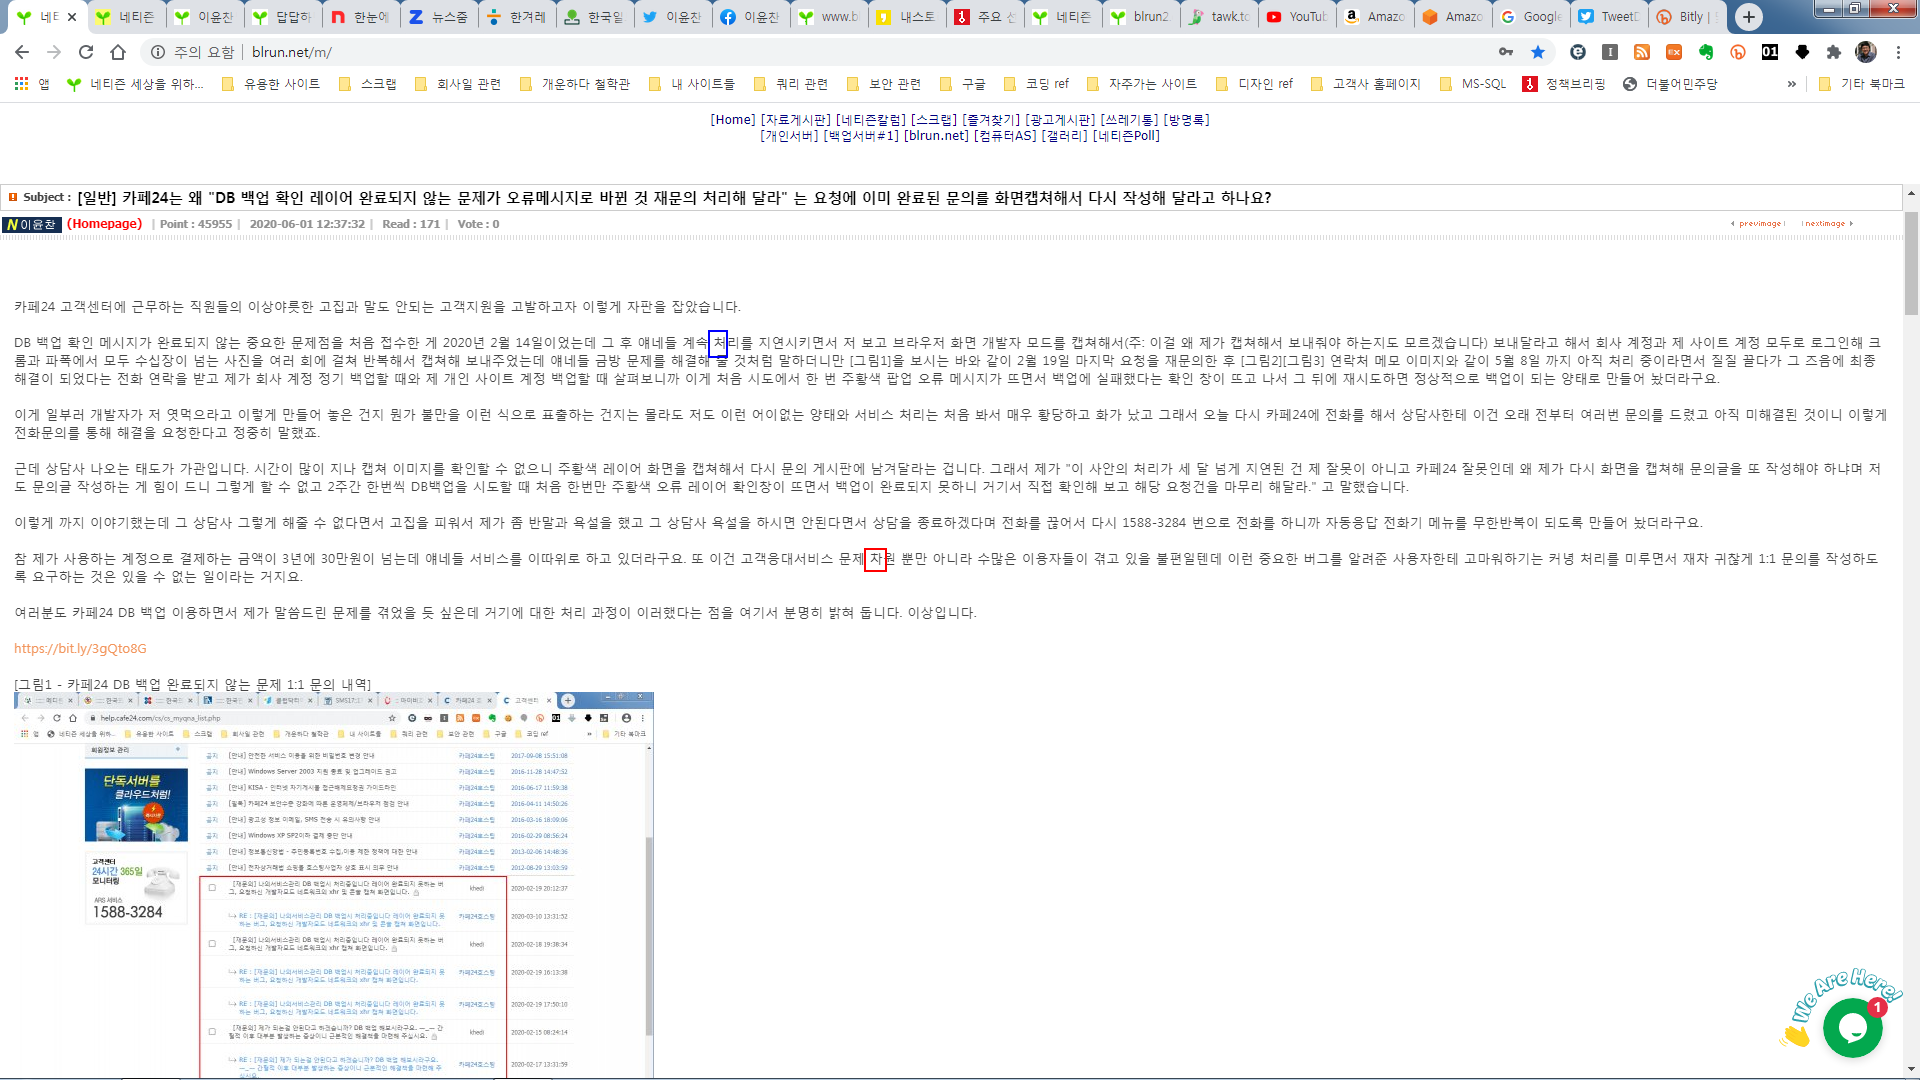Go back using the browser back arrow

tap(22, 52)
